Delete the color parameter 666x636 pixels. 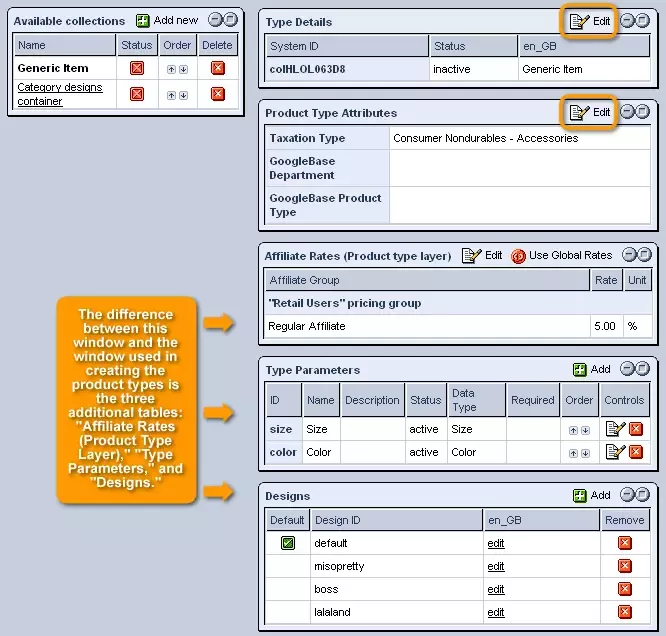[636, 452]
